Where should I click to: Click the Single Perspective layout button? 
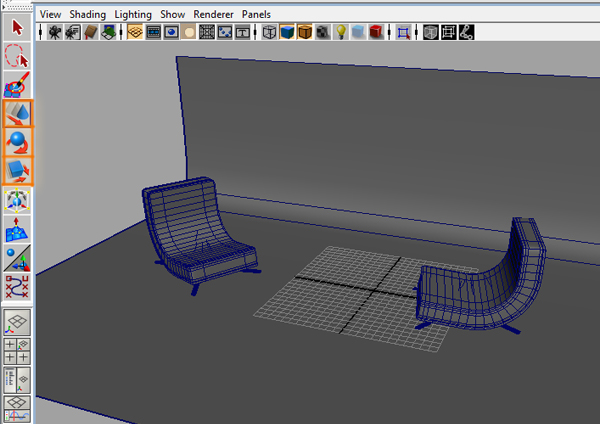tap(18, 322)
